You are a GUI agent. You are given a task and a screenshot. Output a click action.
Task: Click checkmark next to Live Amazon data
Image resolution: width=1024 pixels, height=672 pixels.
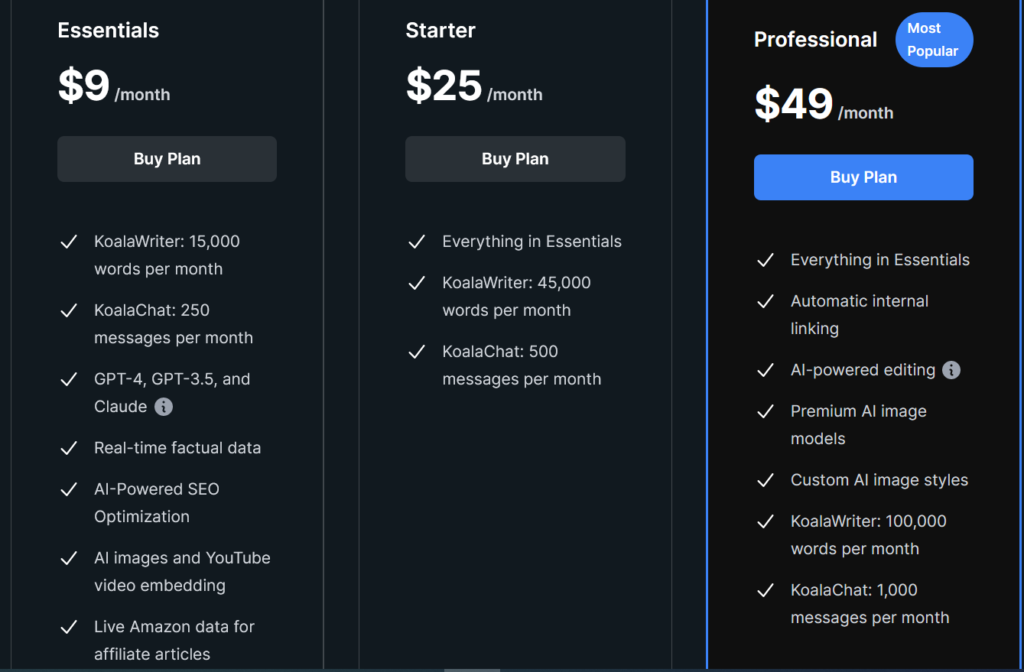click(69, 628)
